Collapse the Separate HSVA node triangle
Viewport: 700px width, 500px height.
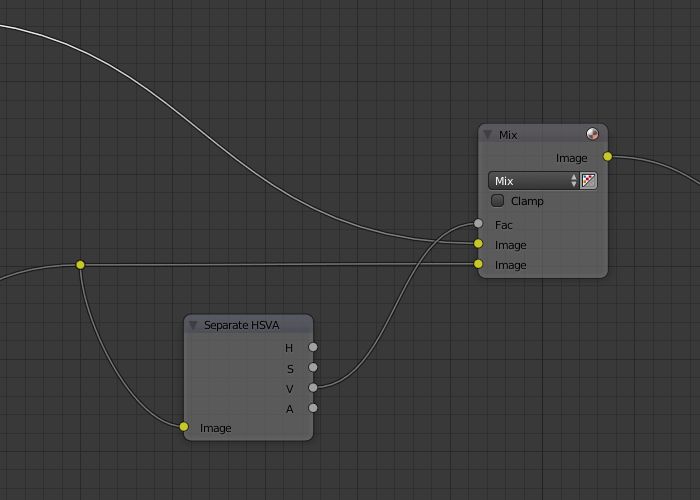coord(193,325)
